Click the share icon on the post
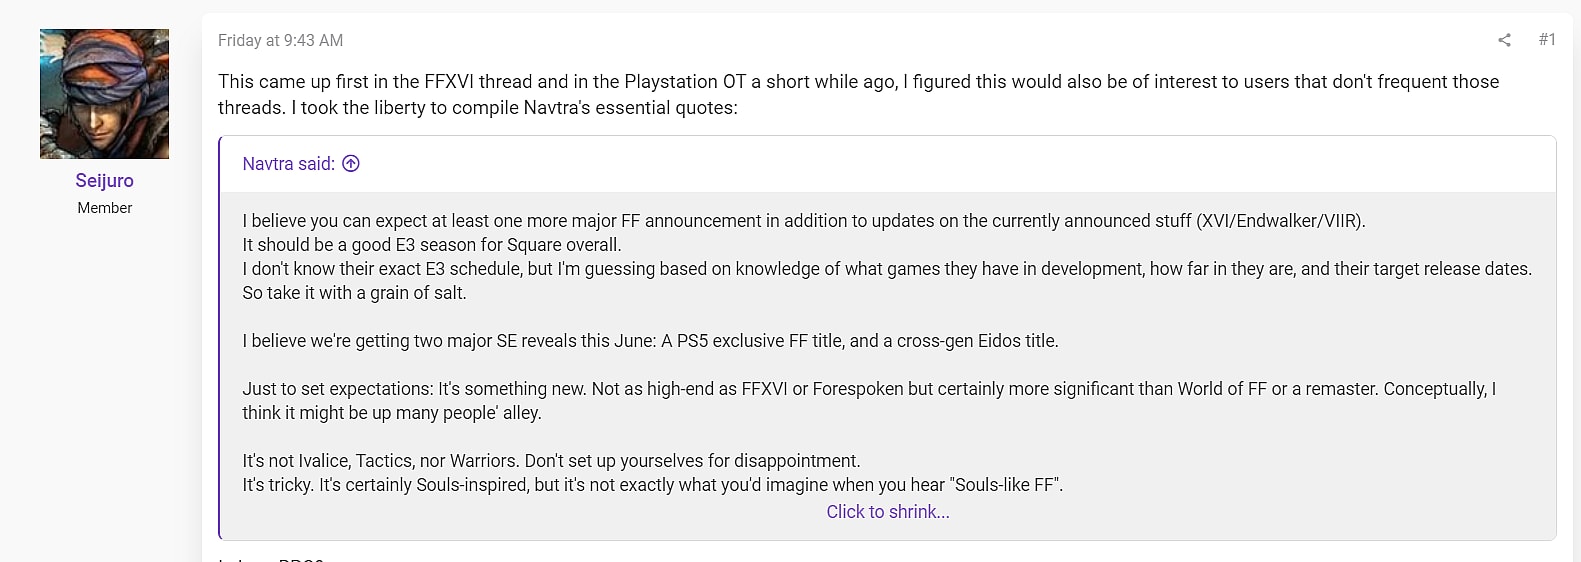The image size is (1581, 562). tap(1504, 40)
